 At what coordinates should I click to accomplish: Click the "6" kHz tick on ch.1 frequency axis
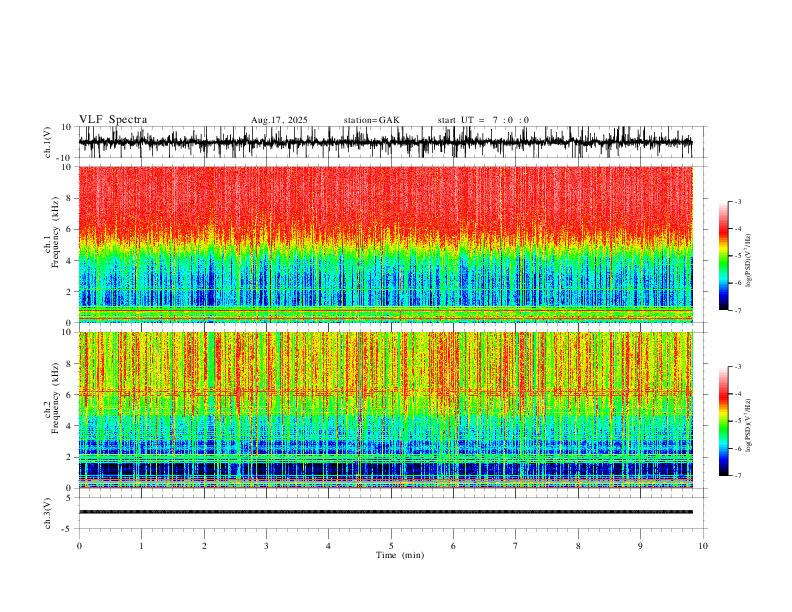[70, 229]
